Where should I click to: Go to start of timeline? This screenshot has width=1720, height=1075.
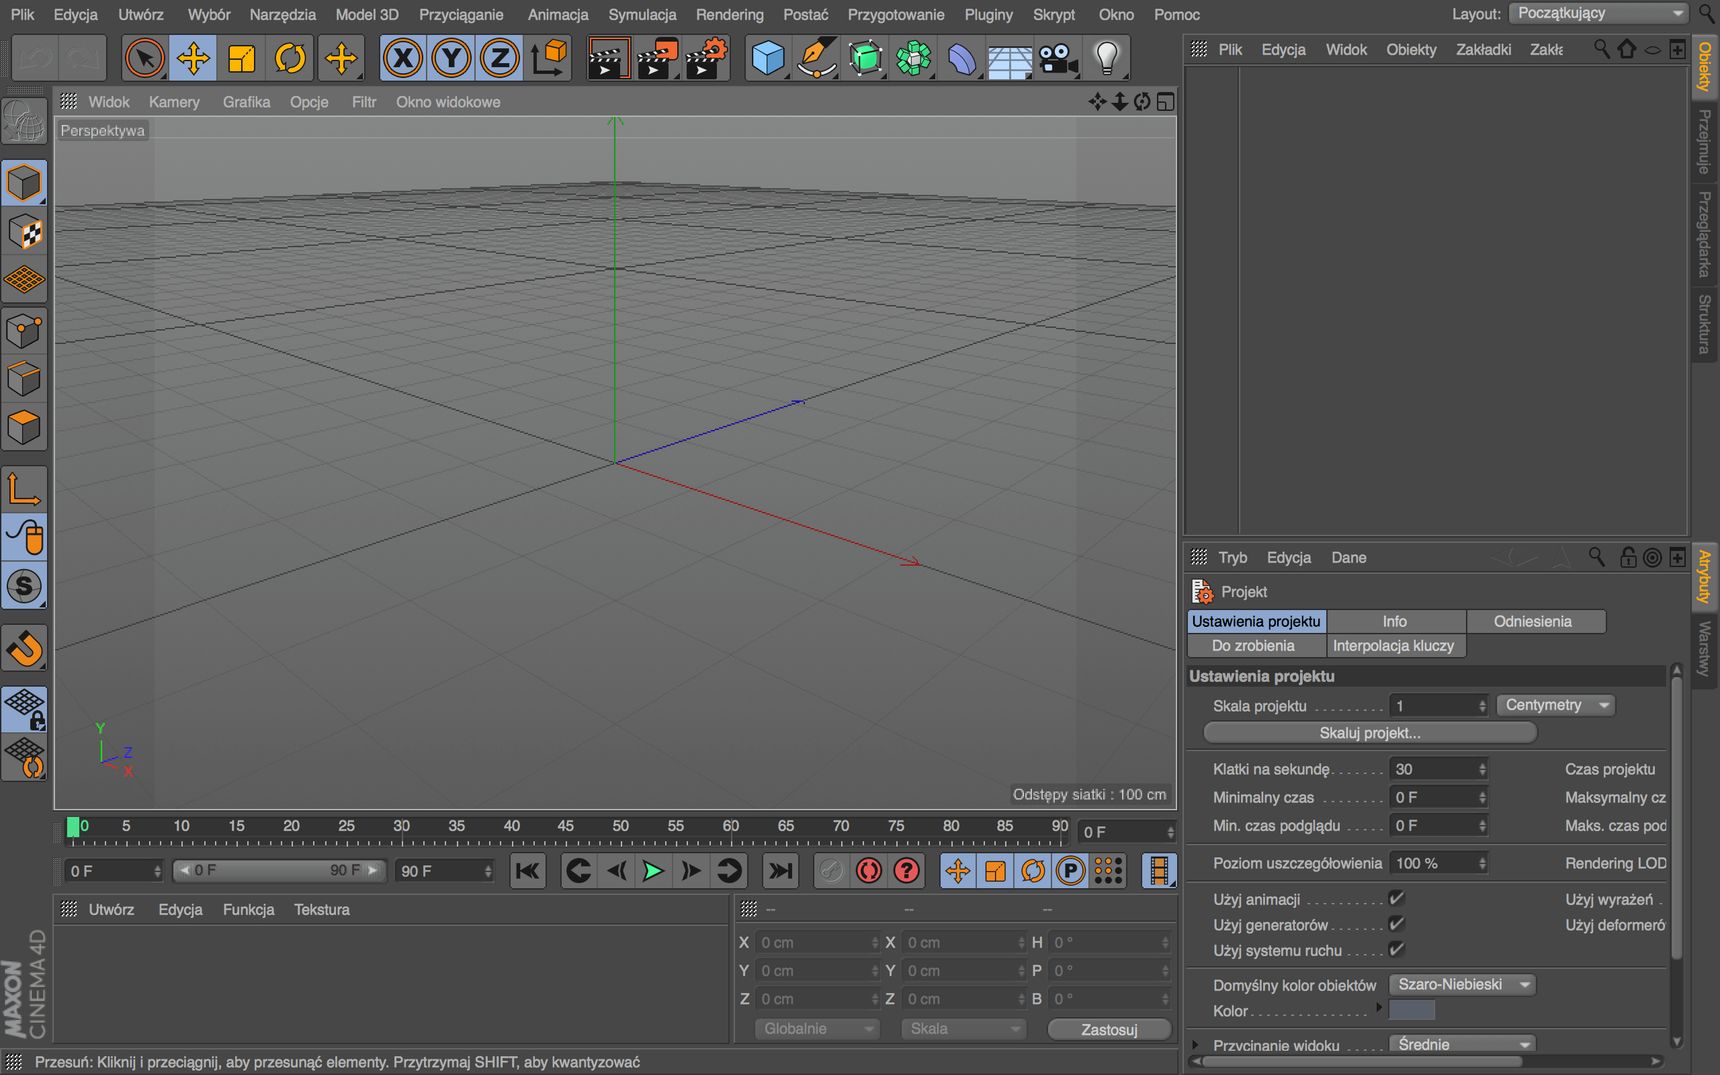click(x=528, y=871)
